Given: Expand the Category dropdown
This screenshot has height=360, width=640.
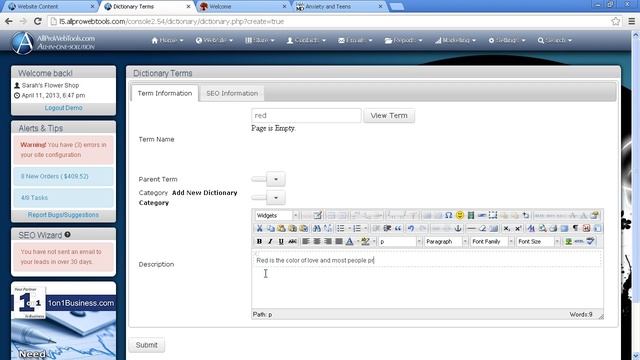Looking at the screenshot, I should click(276, 198).
